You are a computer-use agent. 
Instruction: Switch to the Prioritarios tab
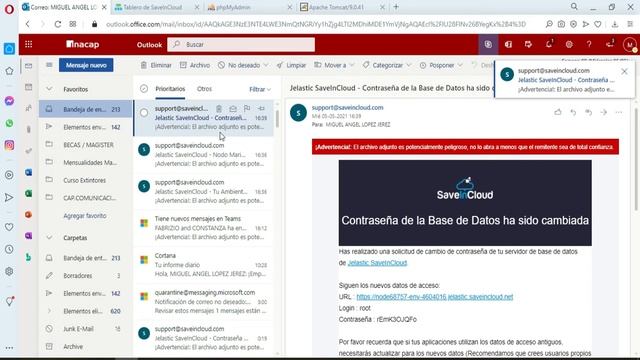(170, 89)
